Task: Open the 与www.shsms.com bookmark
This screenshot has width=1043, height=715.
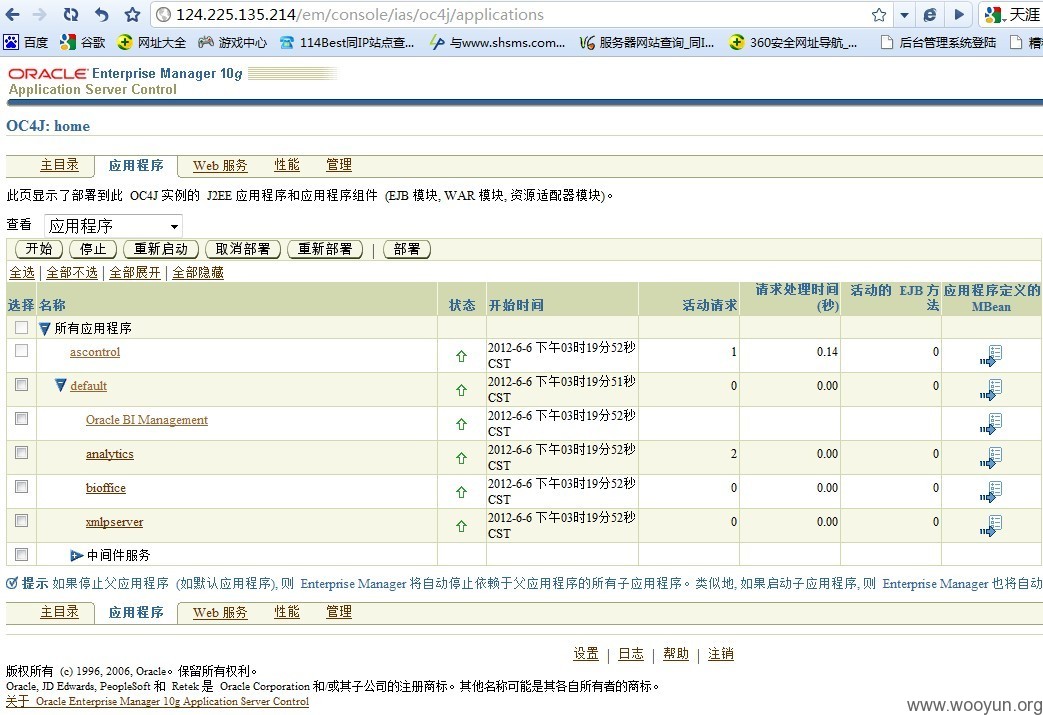Action: point(497,43)
